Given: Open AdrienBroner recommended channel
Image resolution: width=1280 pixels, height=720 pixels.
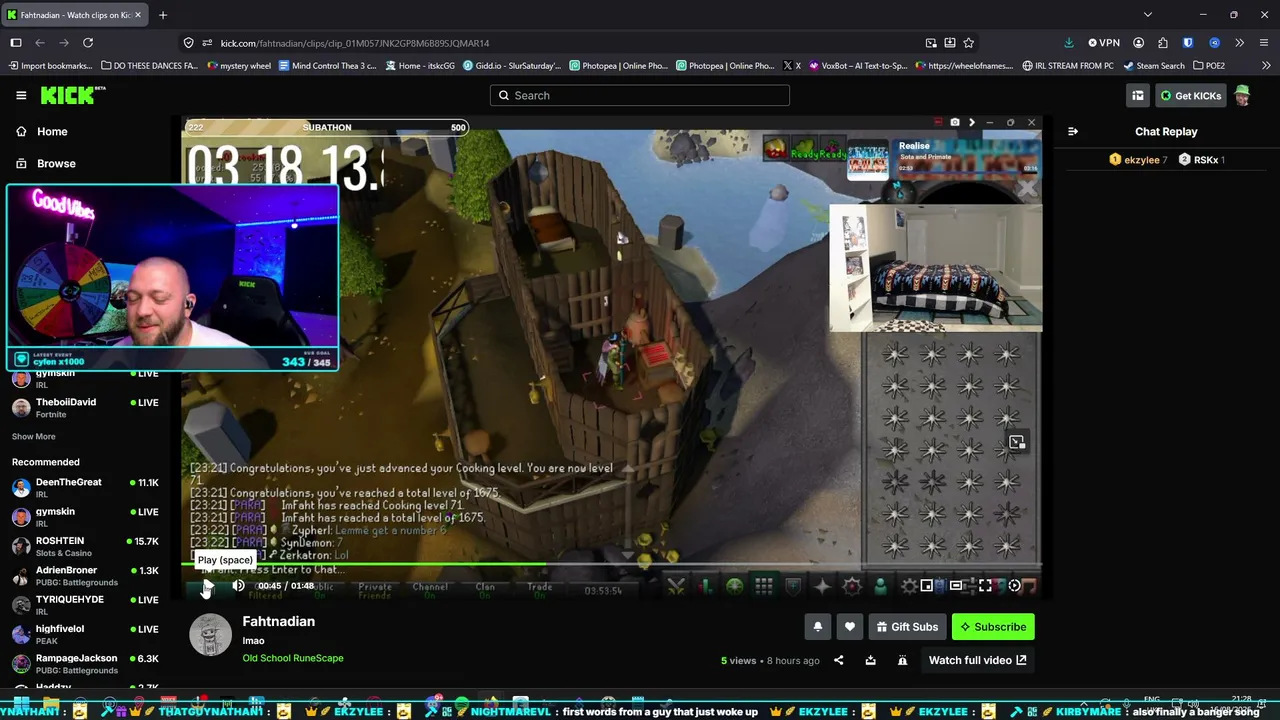Looking at the screenshot, I should [x=86, y=576].
